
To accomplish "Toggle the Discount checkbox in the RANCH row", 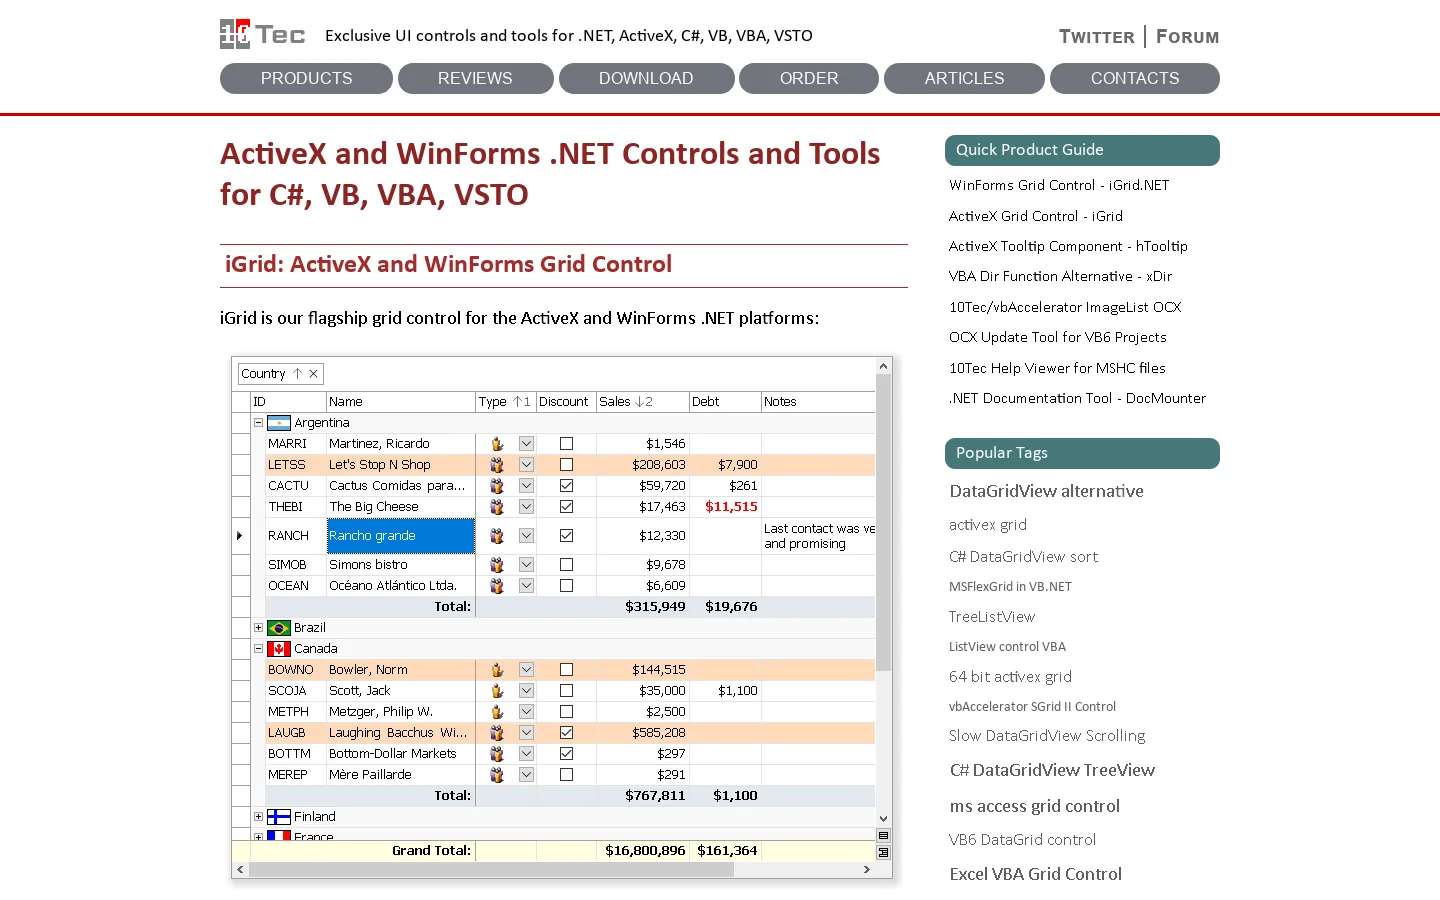I will (x=566, y=536).
